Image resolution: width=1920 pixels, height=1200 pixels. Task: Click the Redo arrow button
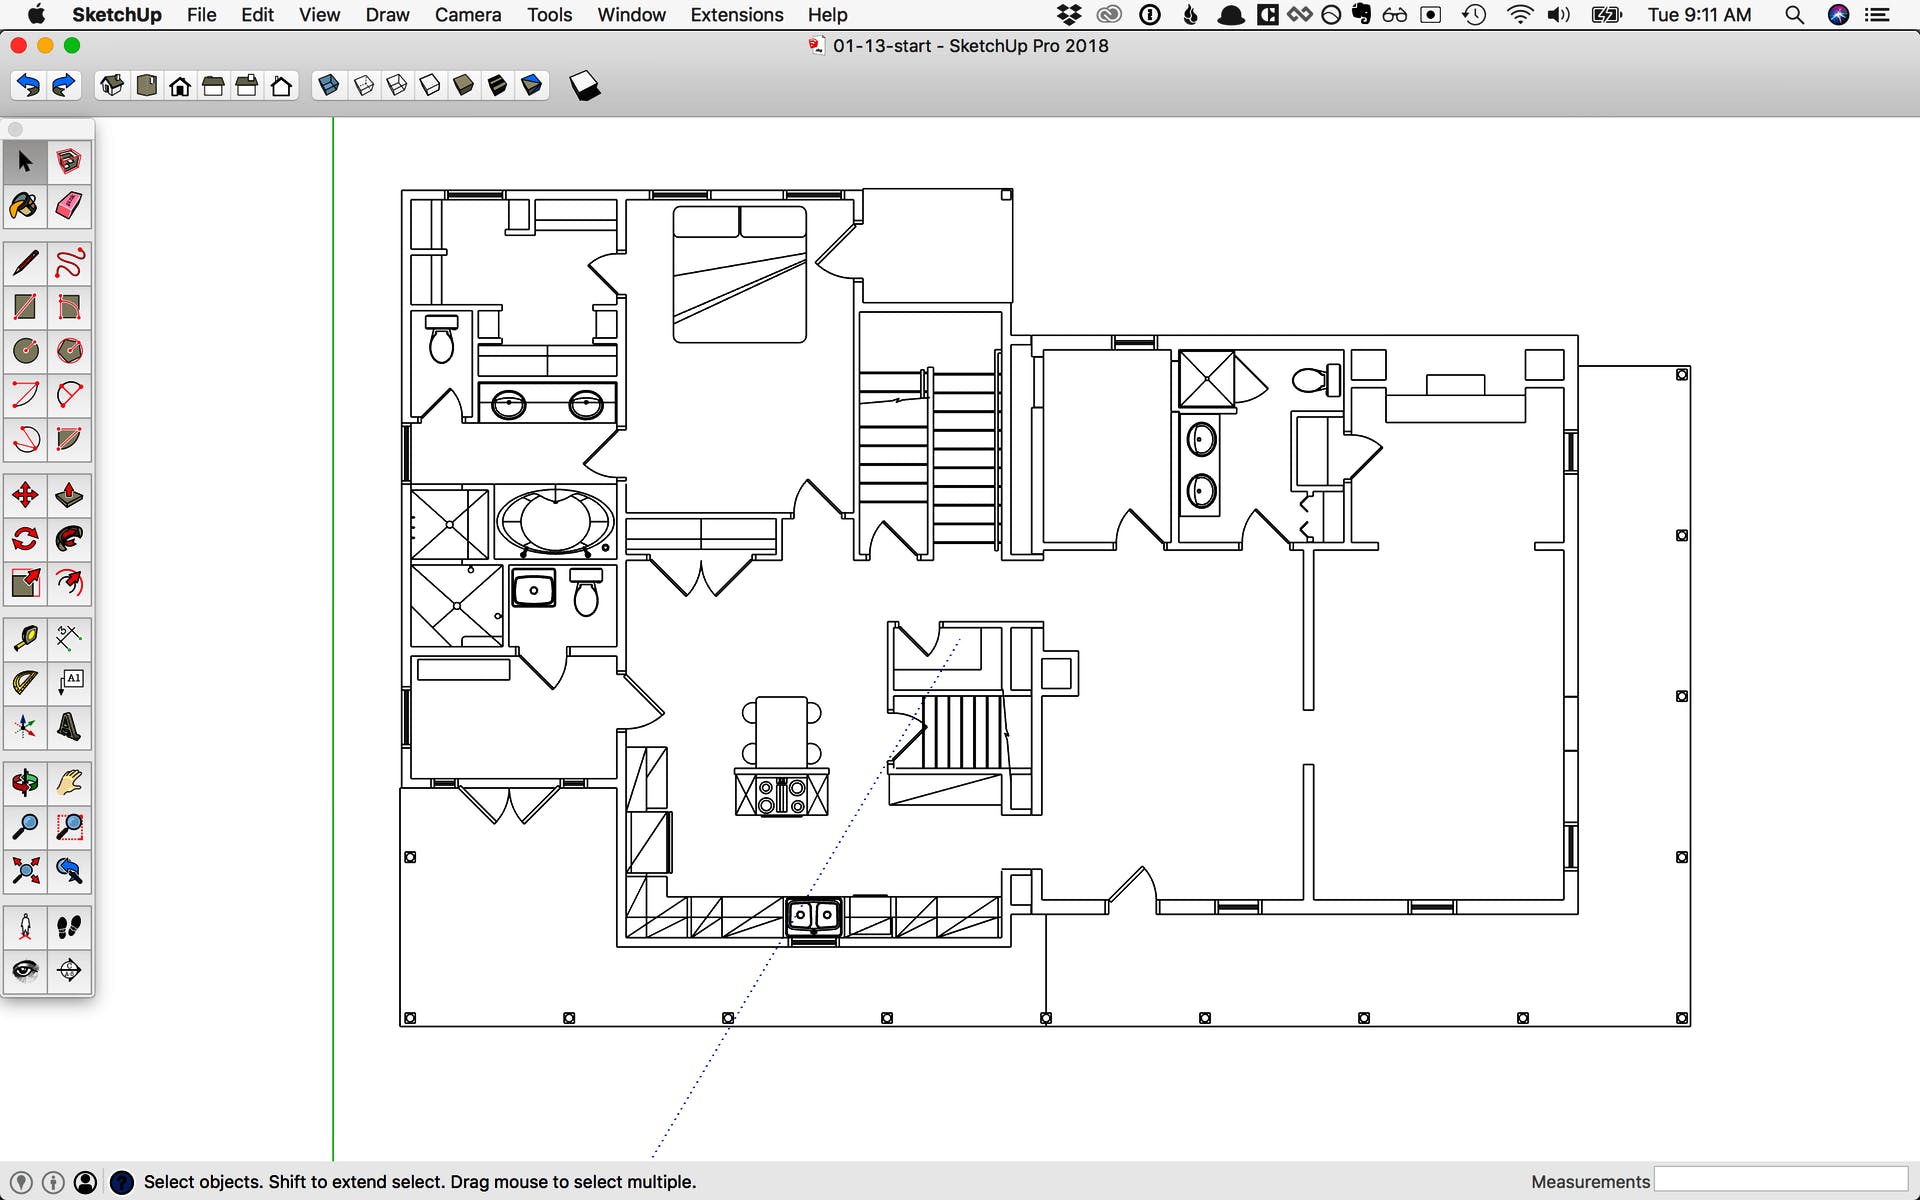pyautogui.click(x=63, y=86)
